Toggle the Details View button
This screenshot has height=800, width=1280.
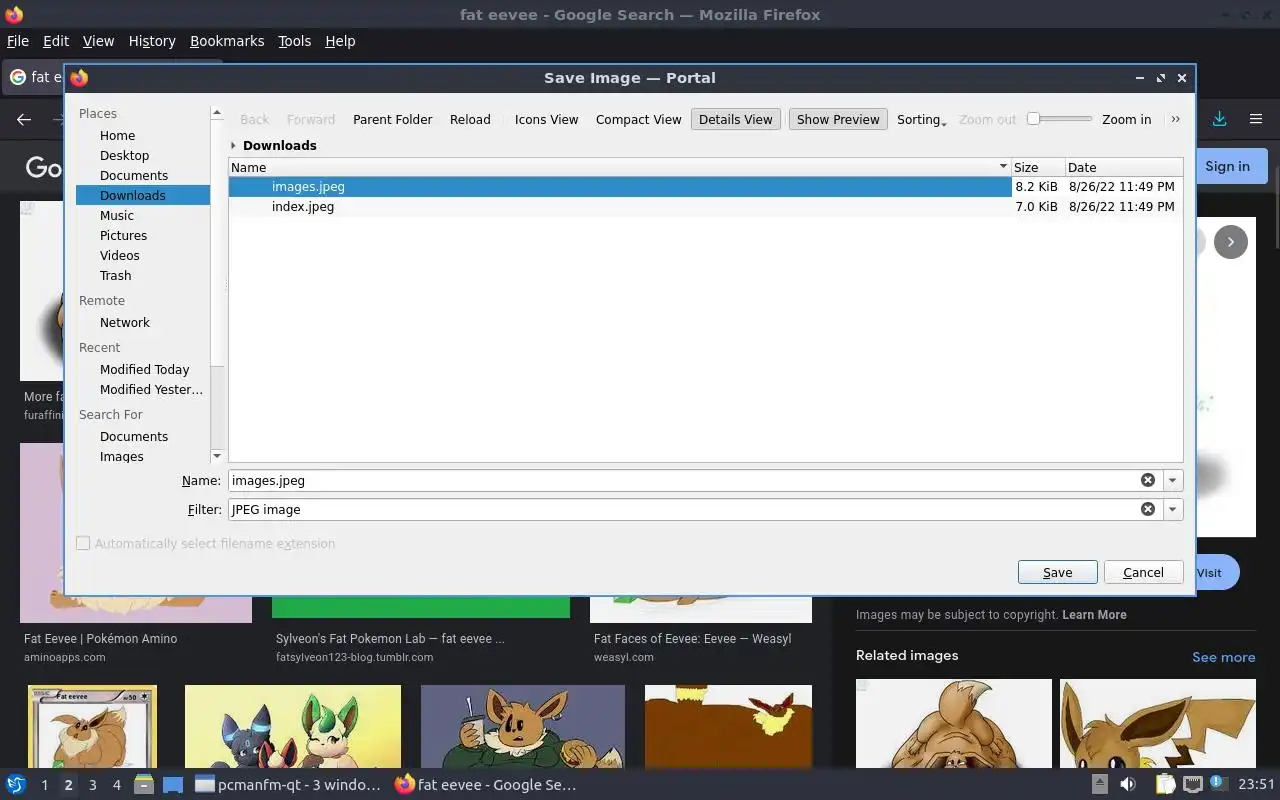pyautogui.click(x=735, y=119)
